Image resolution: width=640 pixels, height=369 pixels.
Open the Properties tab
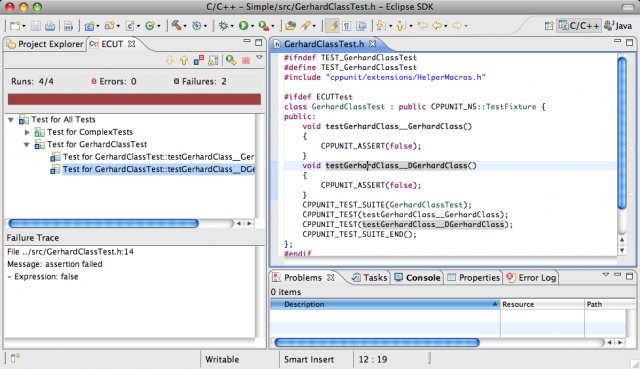[473, 278]
